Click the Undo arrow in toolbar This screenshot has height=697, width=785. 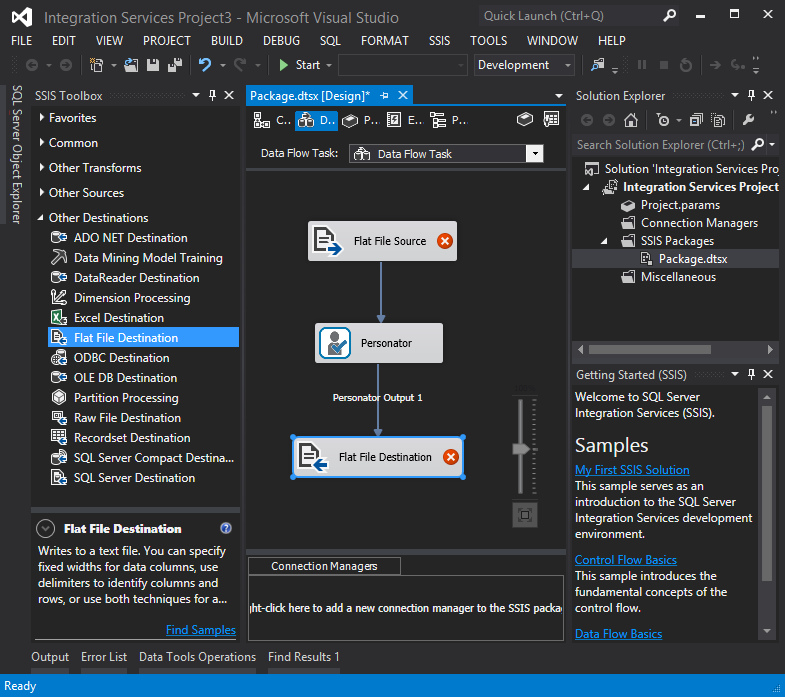point(205,65)
